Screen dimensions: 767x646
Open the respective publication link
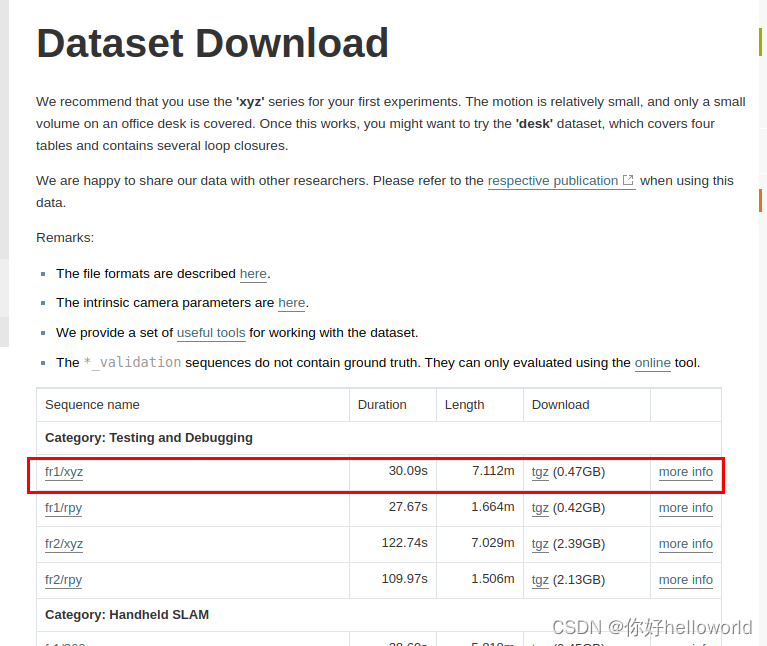coord(552,181)
